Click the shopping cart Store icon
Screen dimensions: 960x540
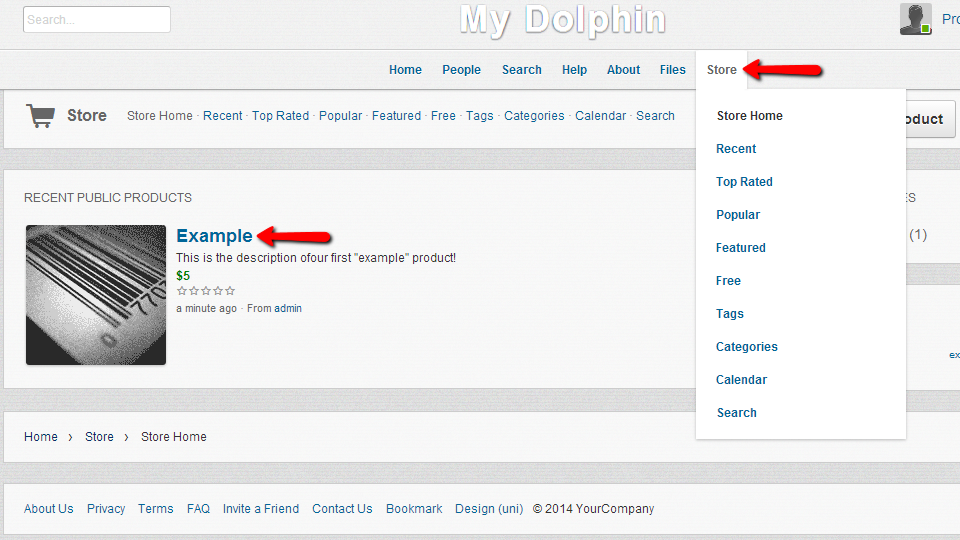click(x=41, y=116)
